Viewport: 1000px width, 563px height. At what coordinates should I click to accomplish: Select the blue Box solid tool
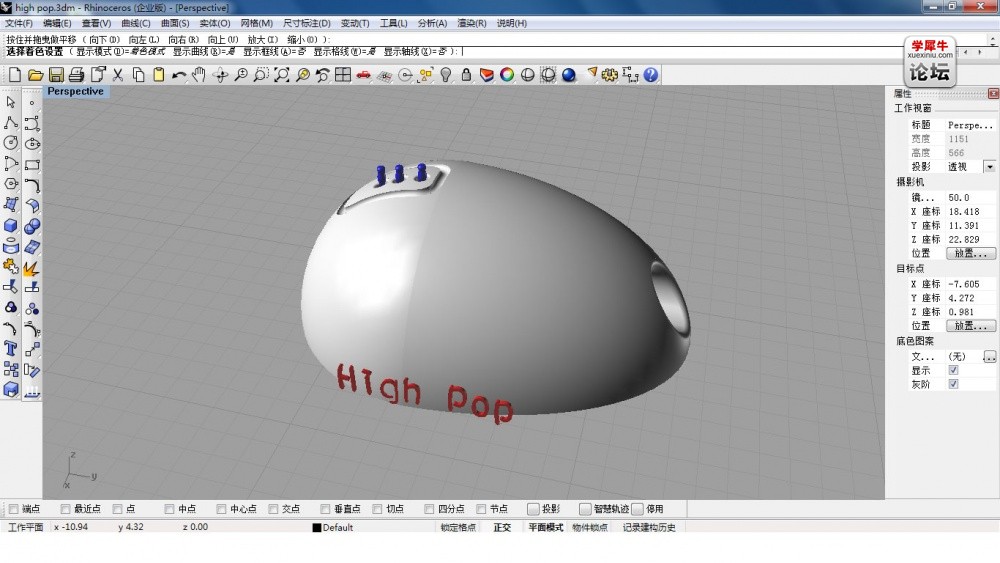point(11,226)
